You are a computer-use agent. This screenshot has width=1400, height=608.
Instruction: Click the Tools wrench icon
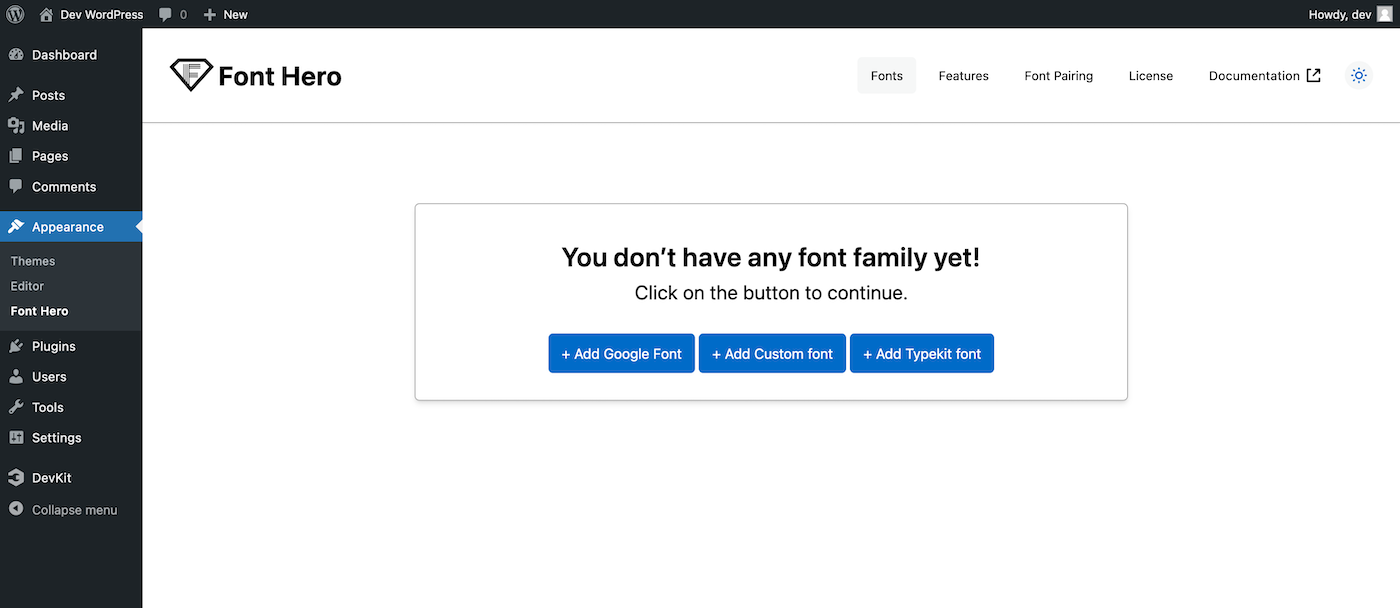click(x=16, y=407)
